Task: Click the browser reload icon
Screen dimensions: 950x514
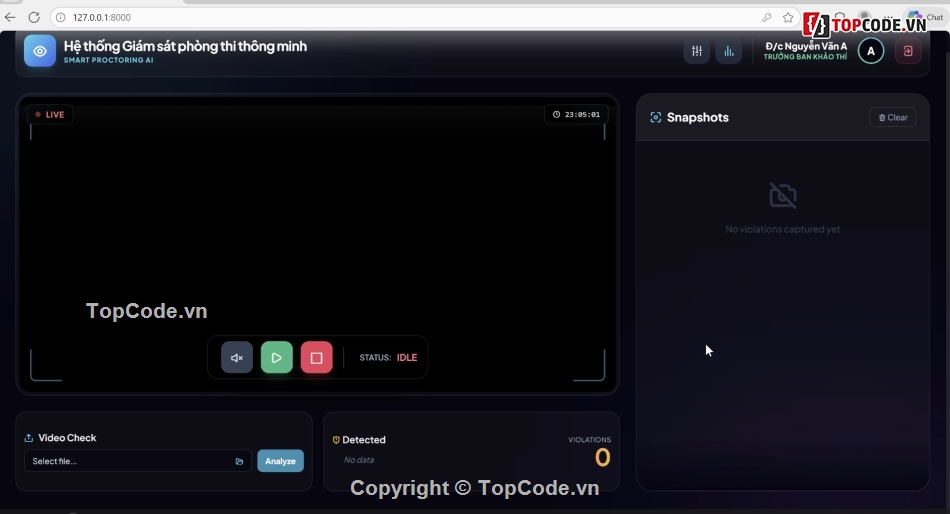Action: (34, 17)
